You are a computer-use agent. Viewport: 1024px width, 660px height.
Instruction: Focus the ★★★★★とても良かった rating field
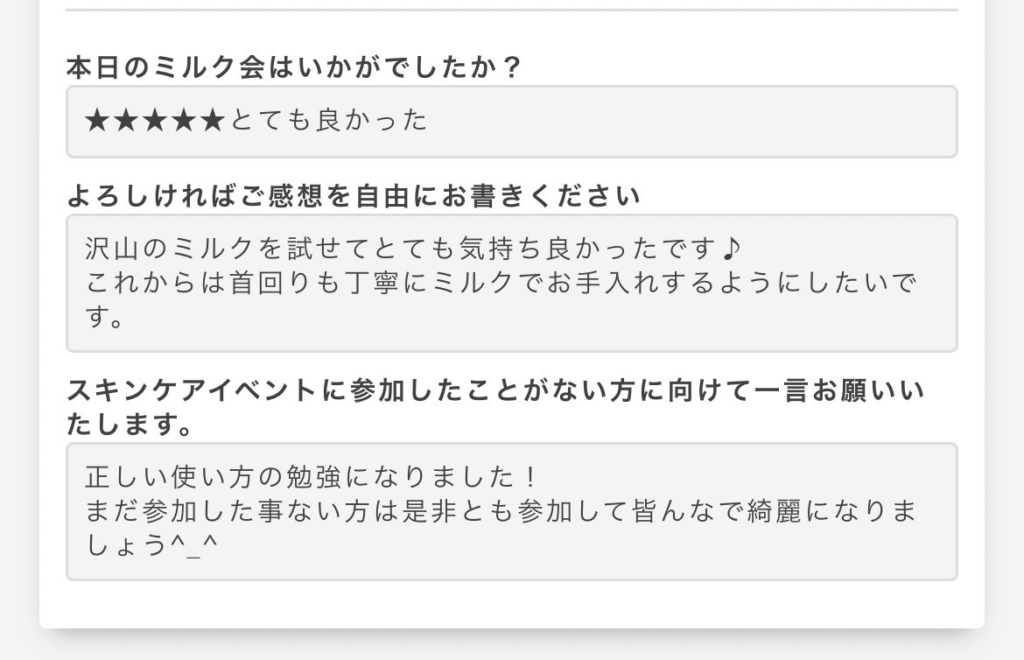coord(512,121)
